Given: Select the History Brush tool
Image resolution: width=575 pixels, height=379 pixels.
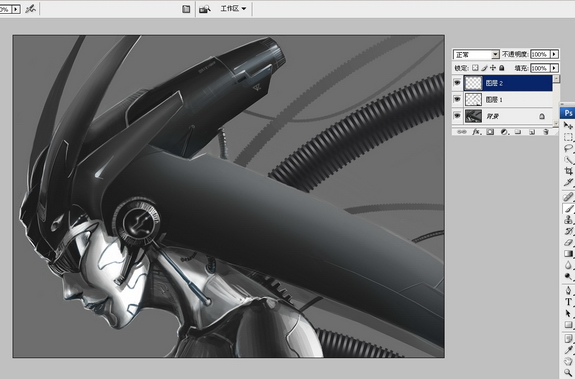Looking at the screenshot, I should tap(568, 231).
